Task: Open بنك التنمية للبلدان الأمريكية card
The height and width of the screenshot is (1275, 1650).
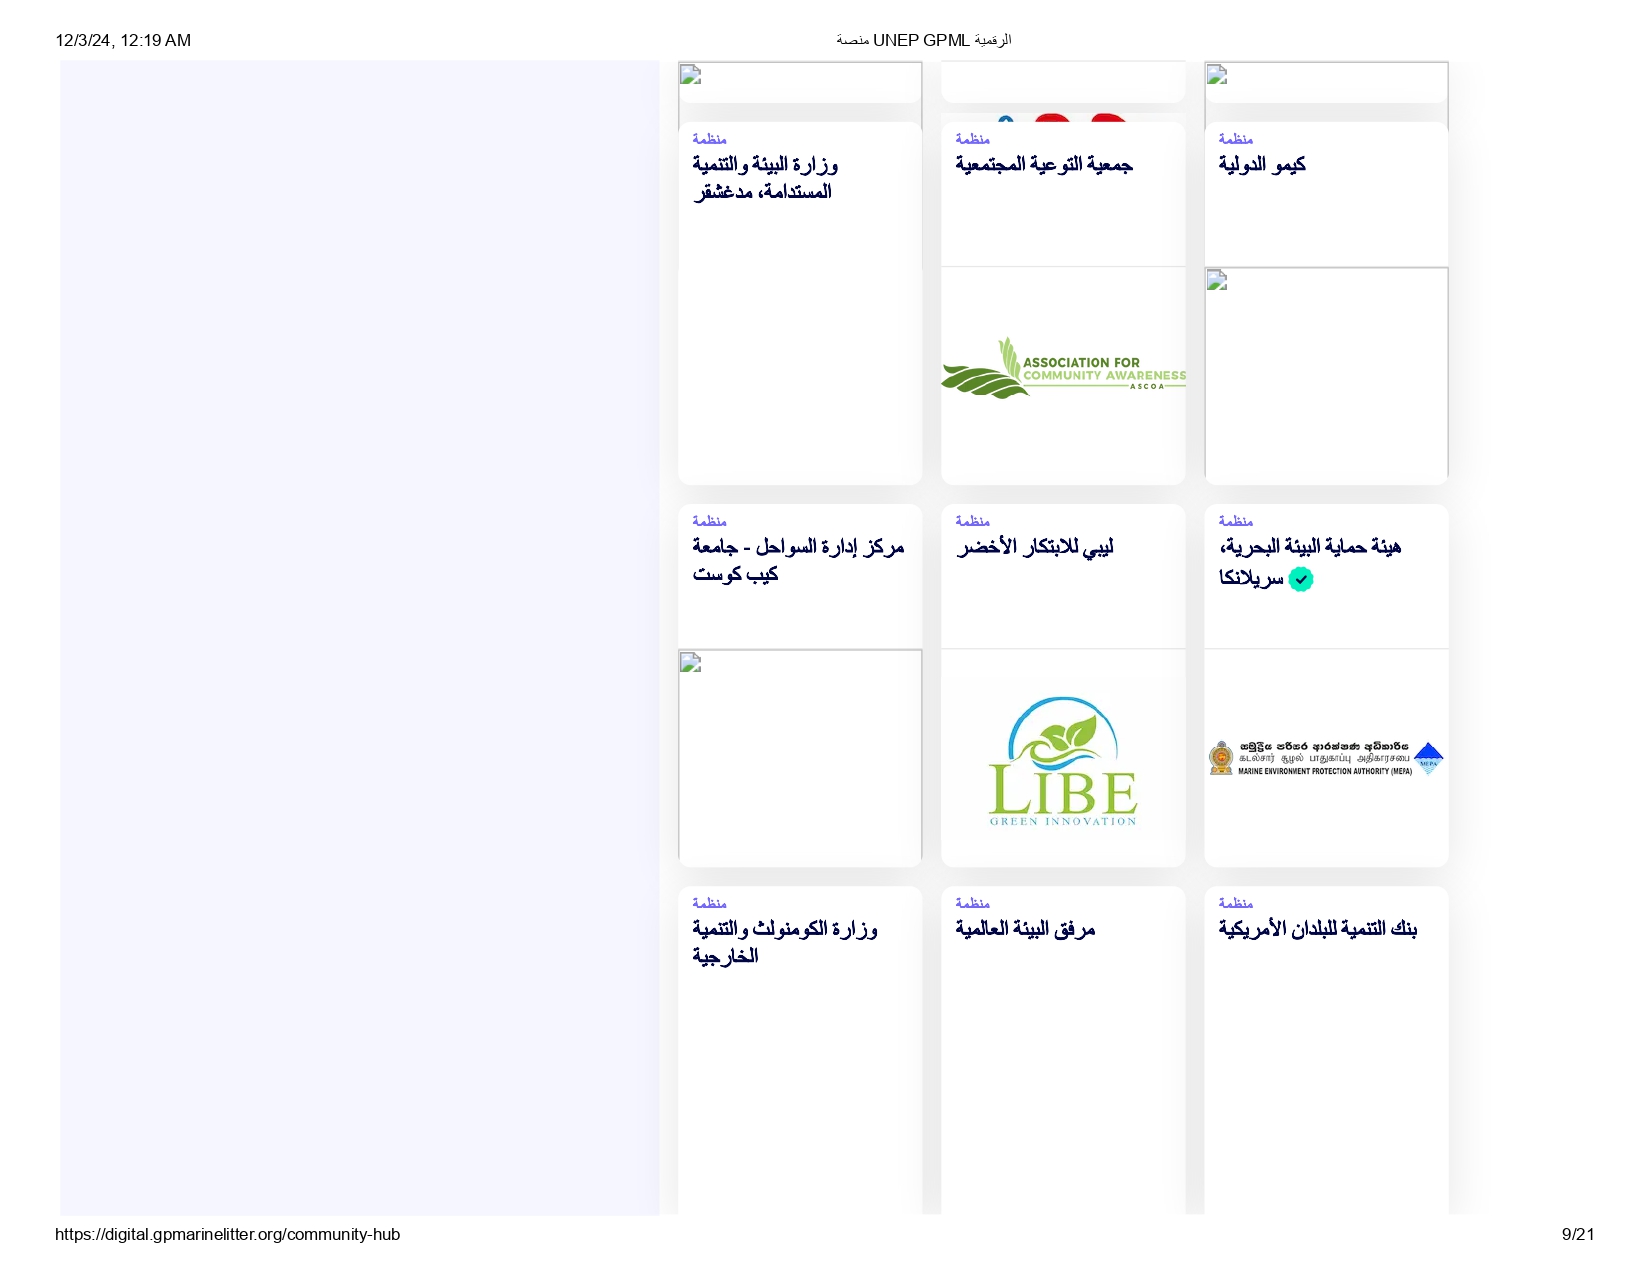Action: click(1317, 929)
